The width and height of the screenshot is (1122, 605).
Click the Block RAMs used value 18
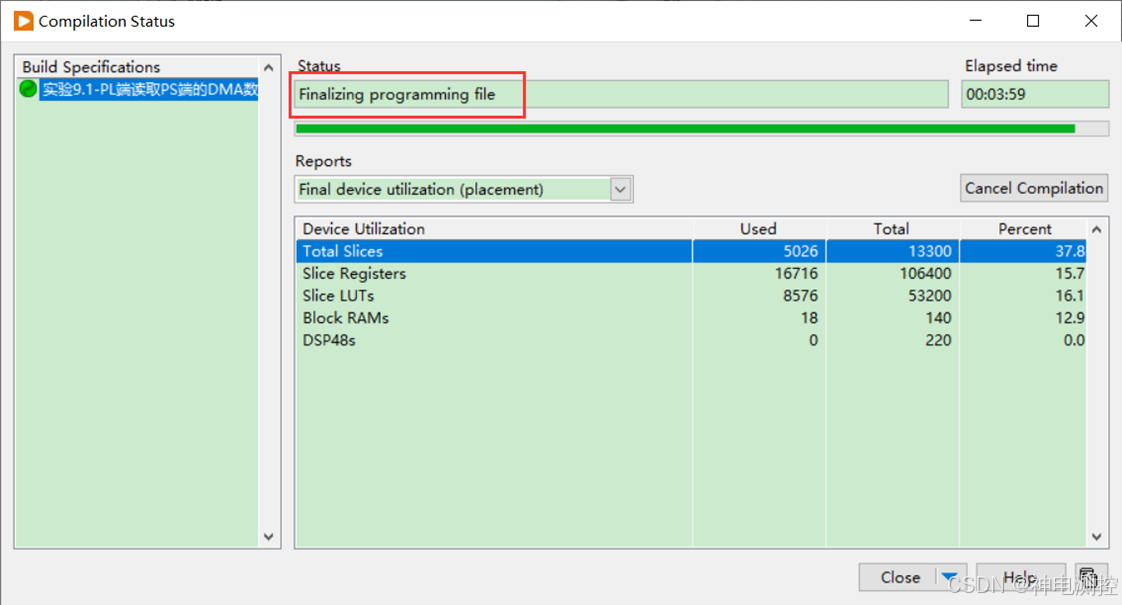point(809,318)
